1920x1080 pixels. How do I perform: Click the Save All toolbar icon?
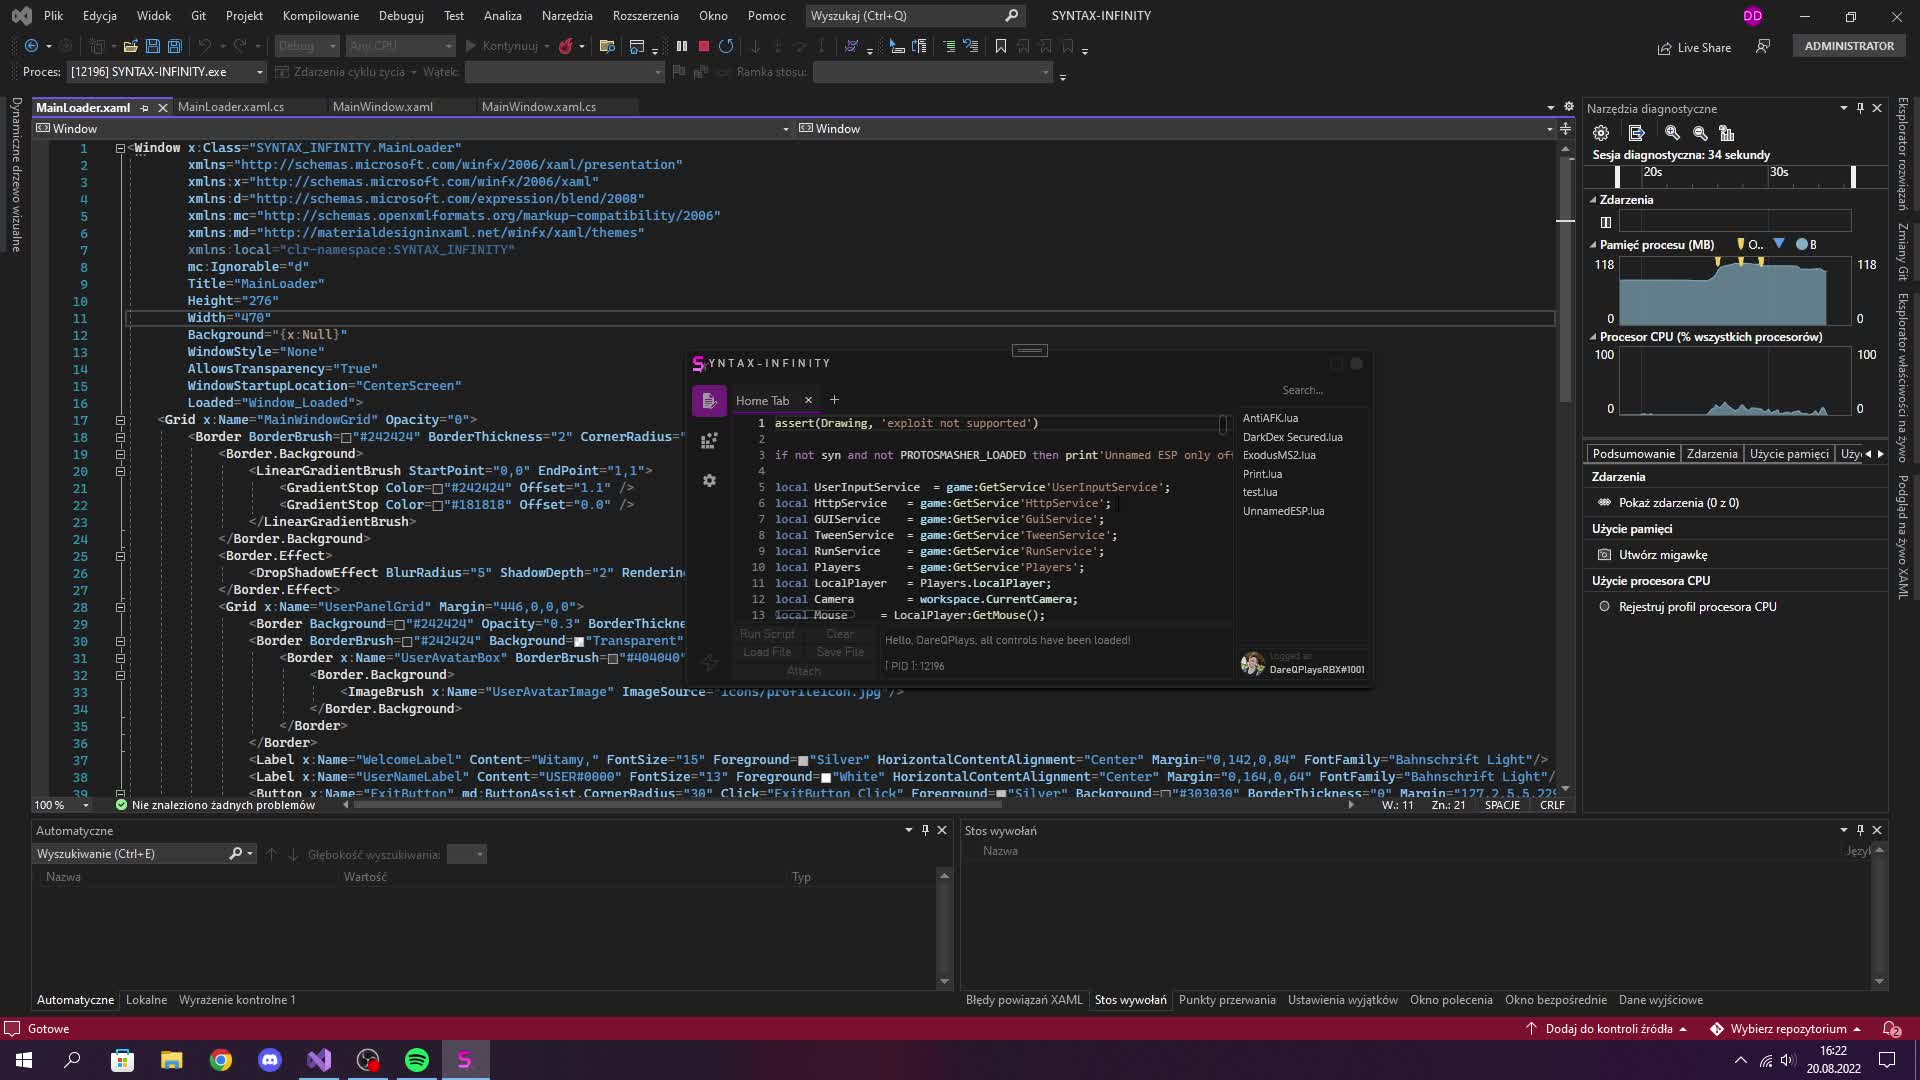(x=175, y=46)
